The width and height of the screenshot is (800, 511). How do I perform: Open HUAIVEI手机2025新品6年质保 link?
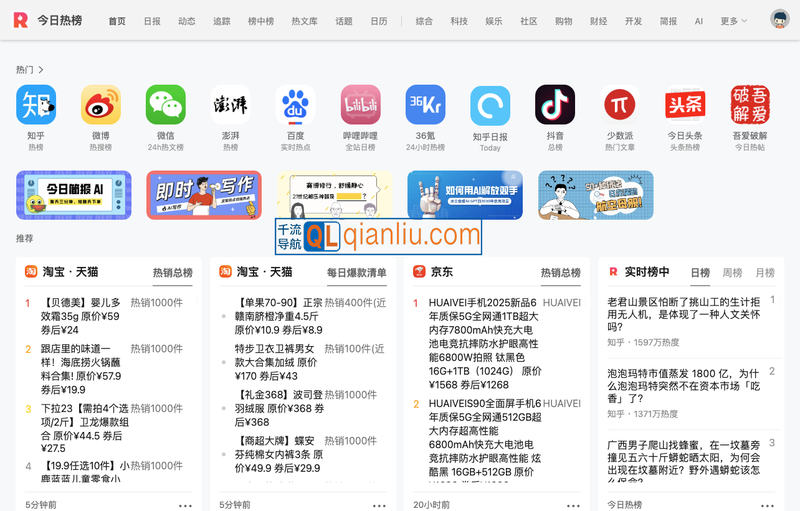coord(485,344)
